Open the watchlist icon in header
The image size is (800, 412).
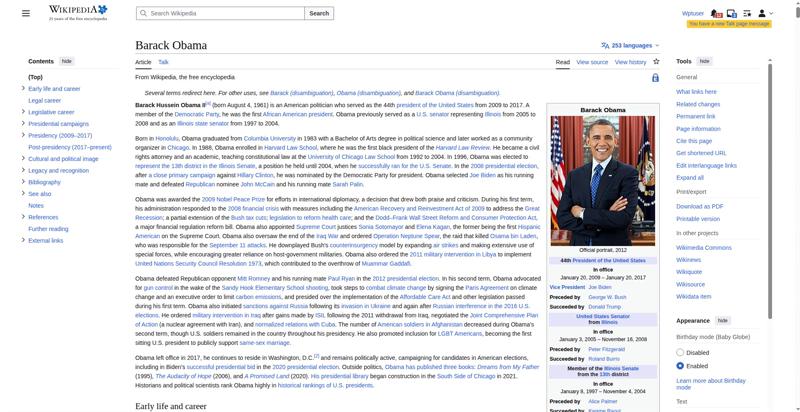747,13
